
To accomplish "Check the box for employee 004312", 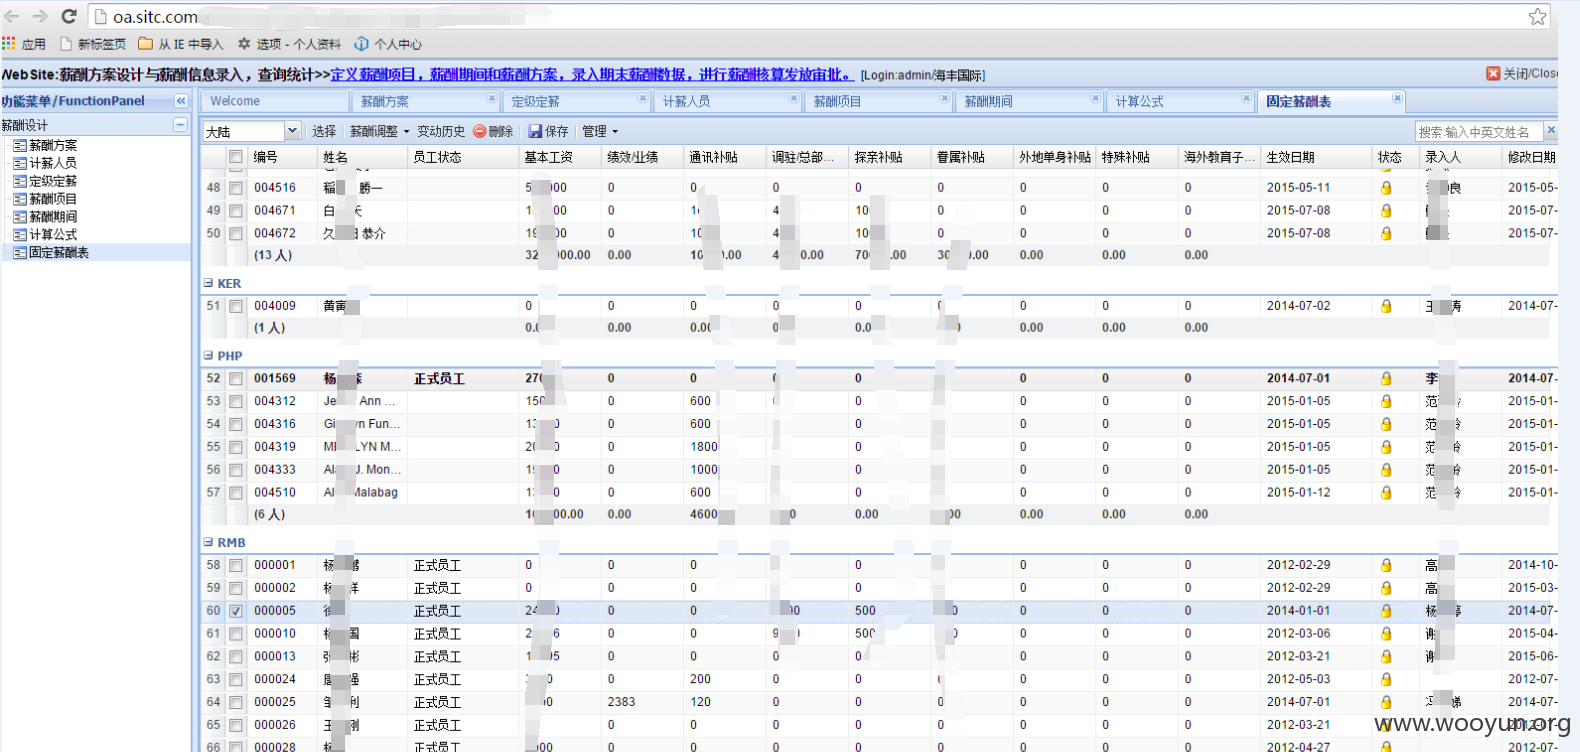I will [x=236, y=402].
